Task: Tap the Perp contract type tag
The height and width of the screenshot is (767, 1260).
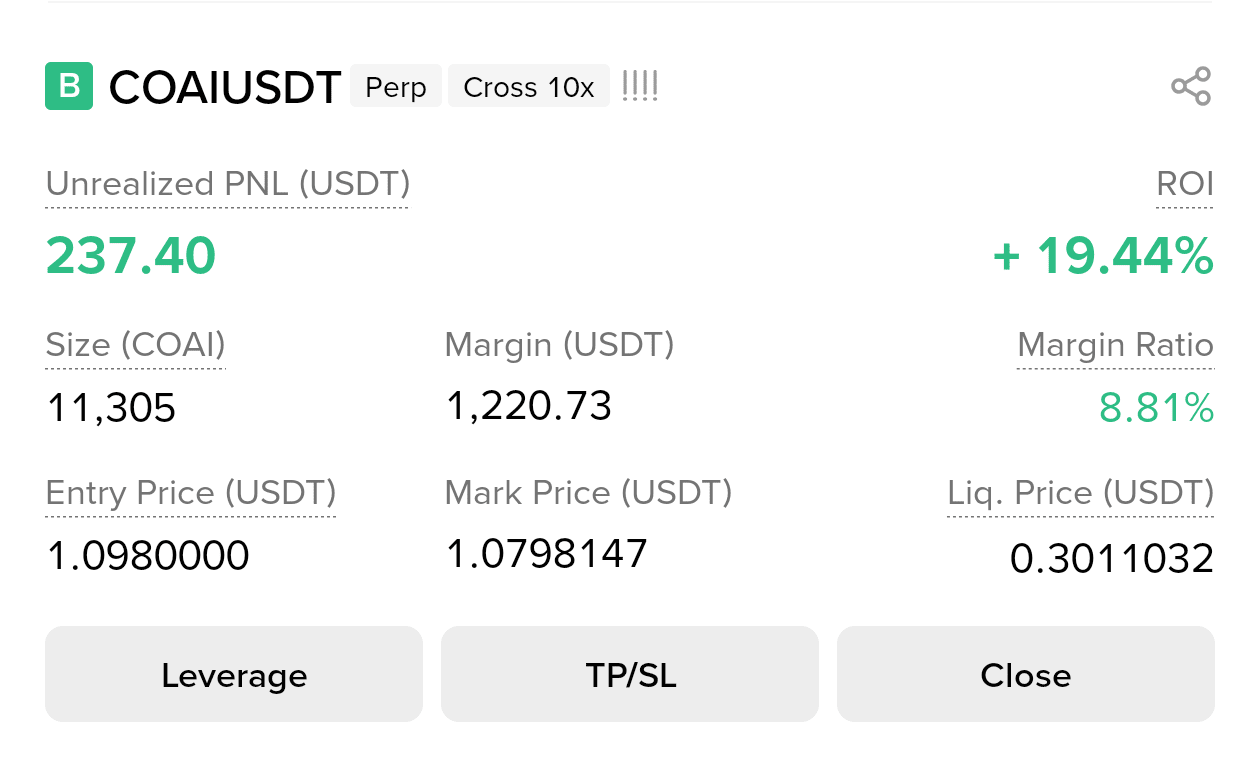Action: (396, 87)
